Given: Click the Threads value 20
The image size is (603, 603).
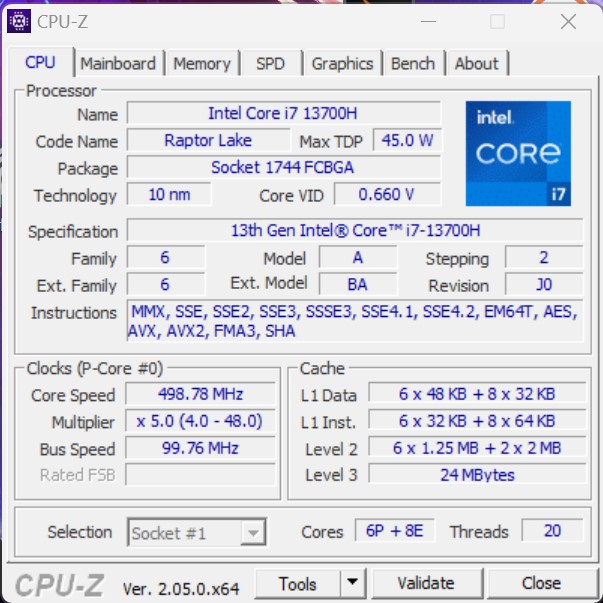Looking at the screenshot, I should point(552,530).
